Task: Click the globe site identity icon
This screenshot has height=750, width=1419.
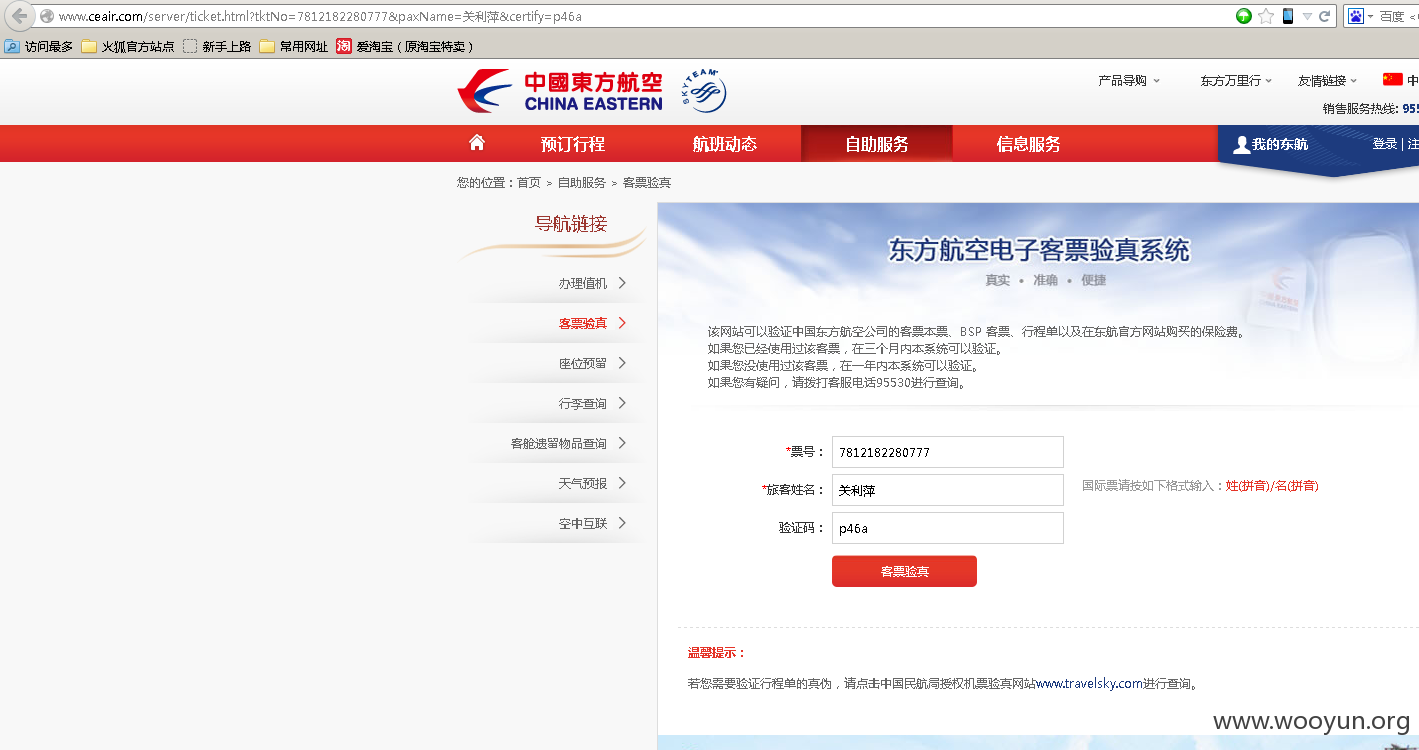Action: point(46,16)
